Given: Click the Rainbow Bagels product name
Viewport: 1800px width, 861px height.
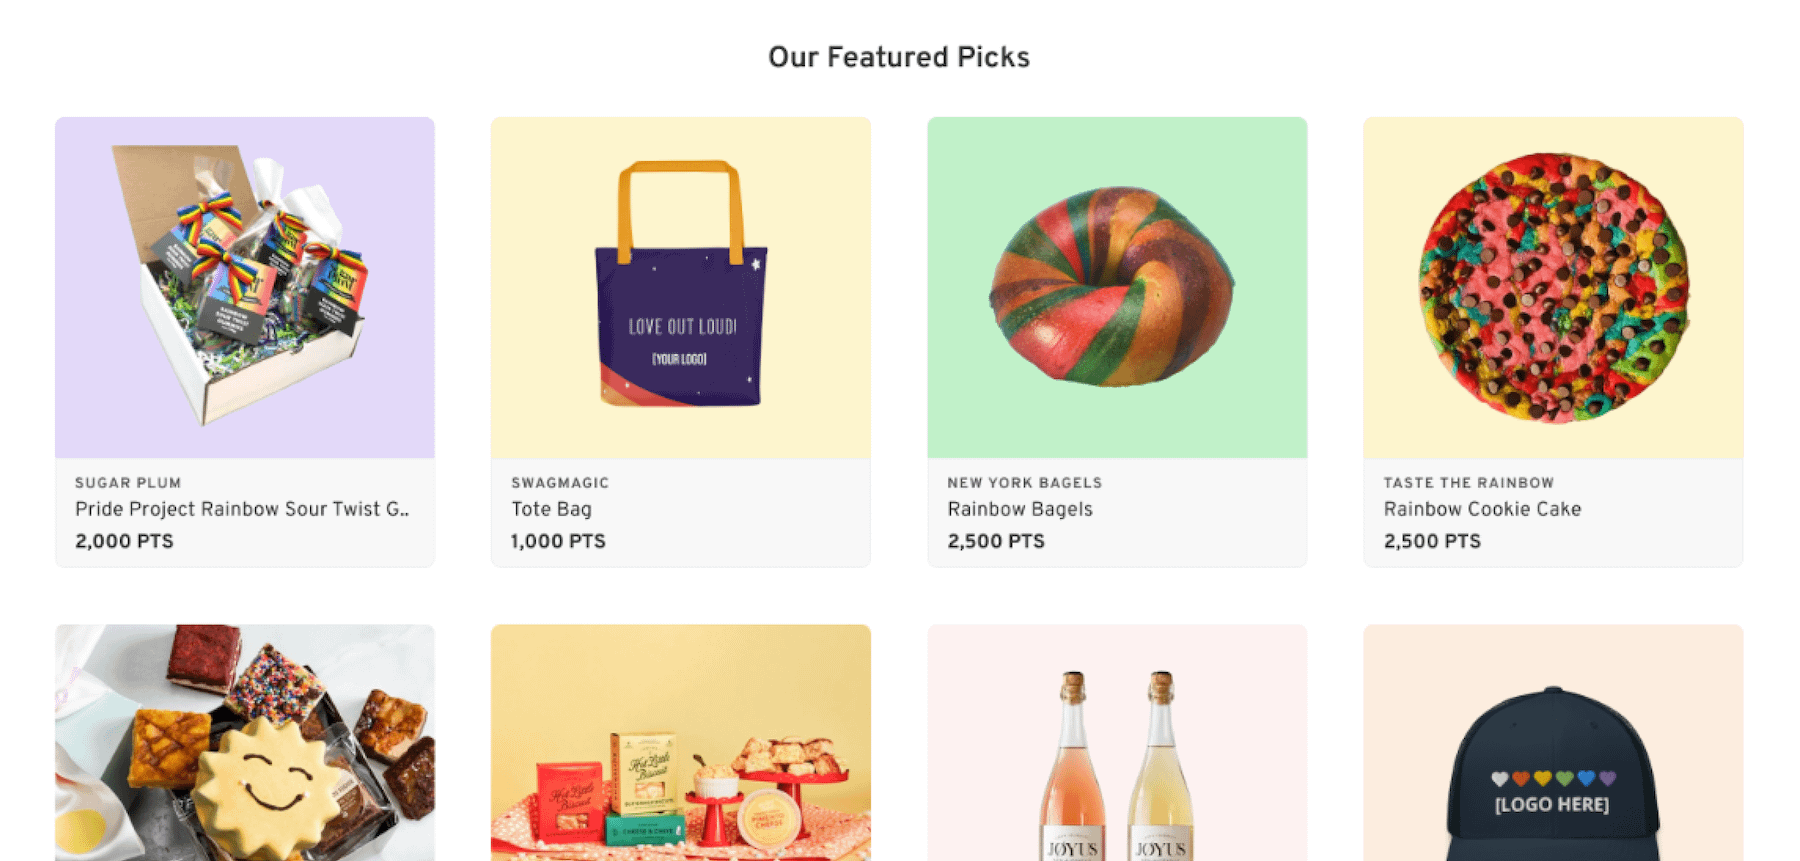Looking at the screenshot, I should coord(1020,509).
